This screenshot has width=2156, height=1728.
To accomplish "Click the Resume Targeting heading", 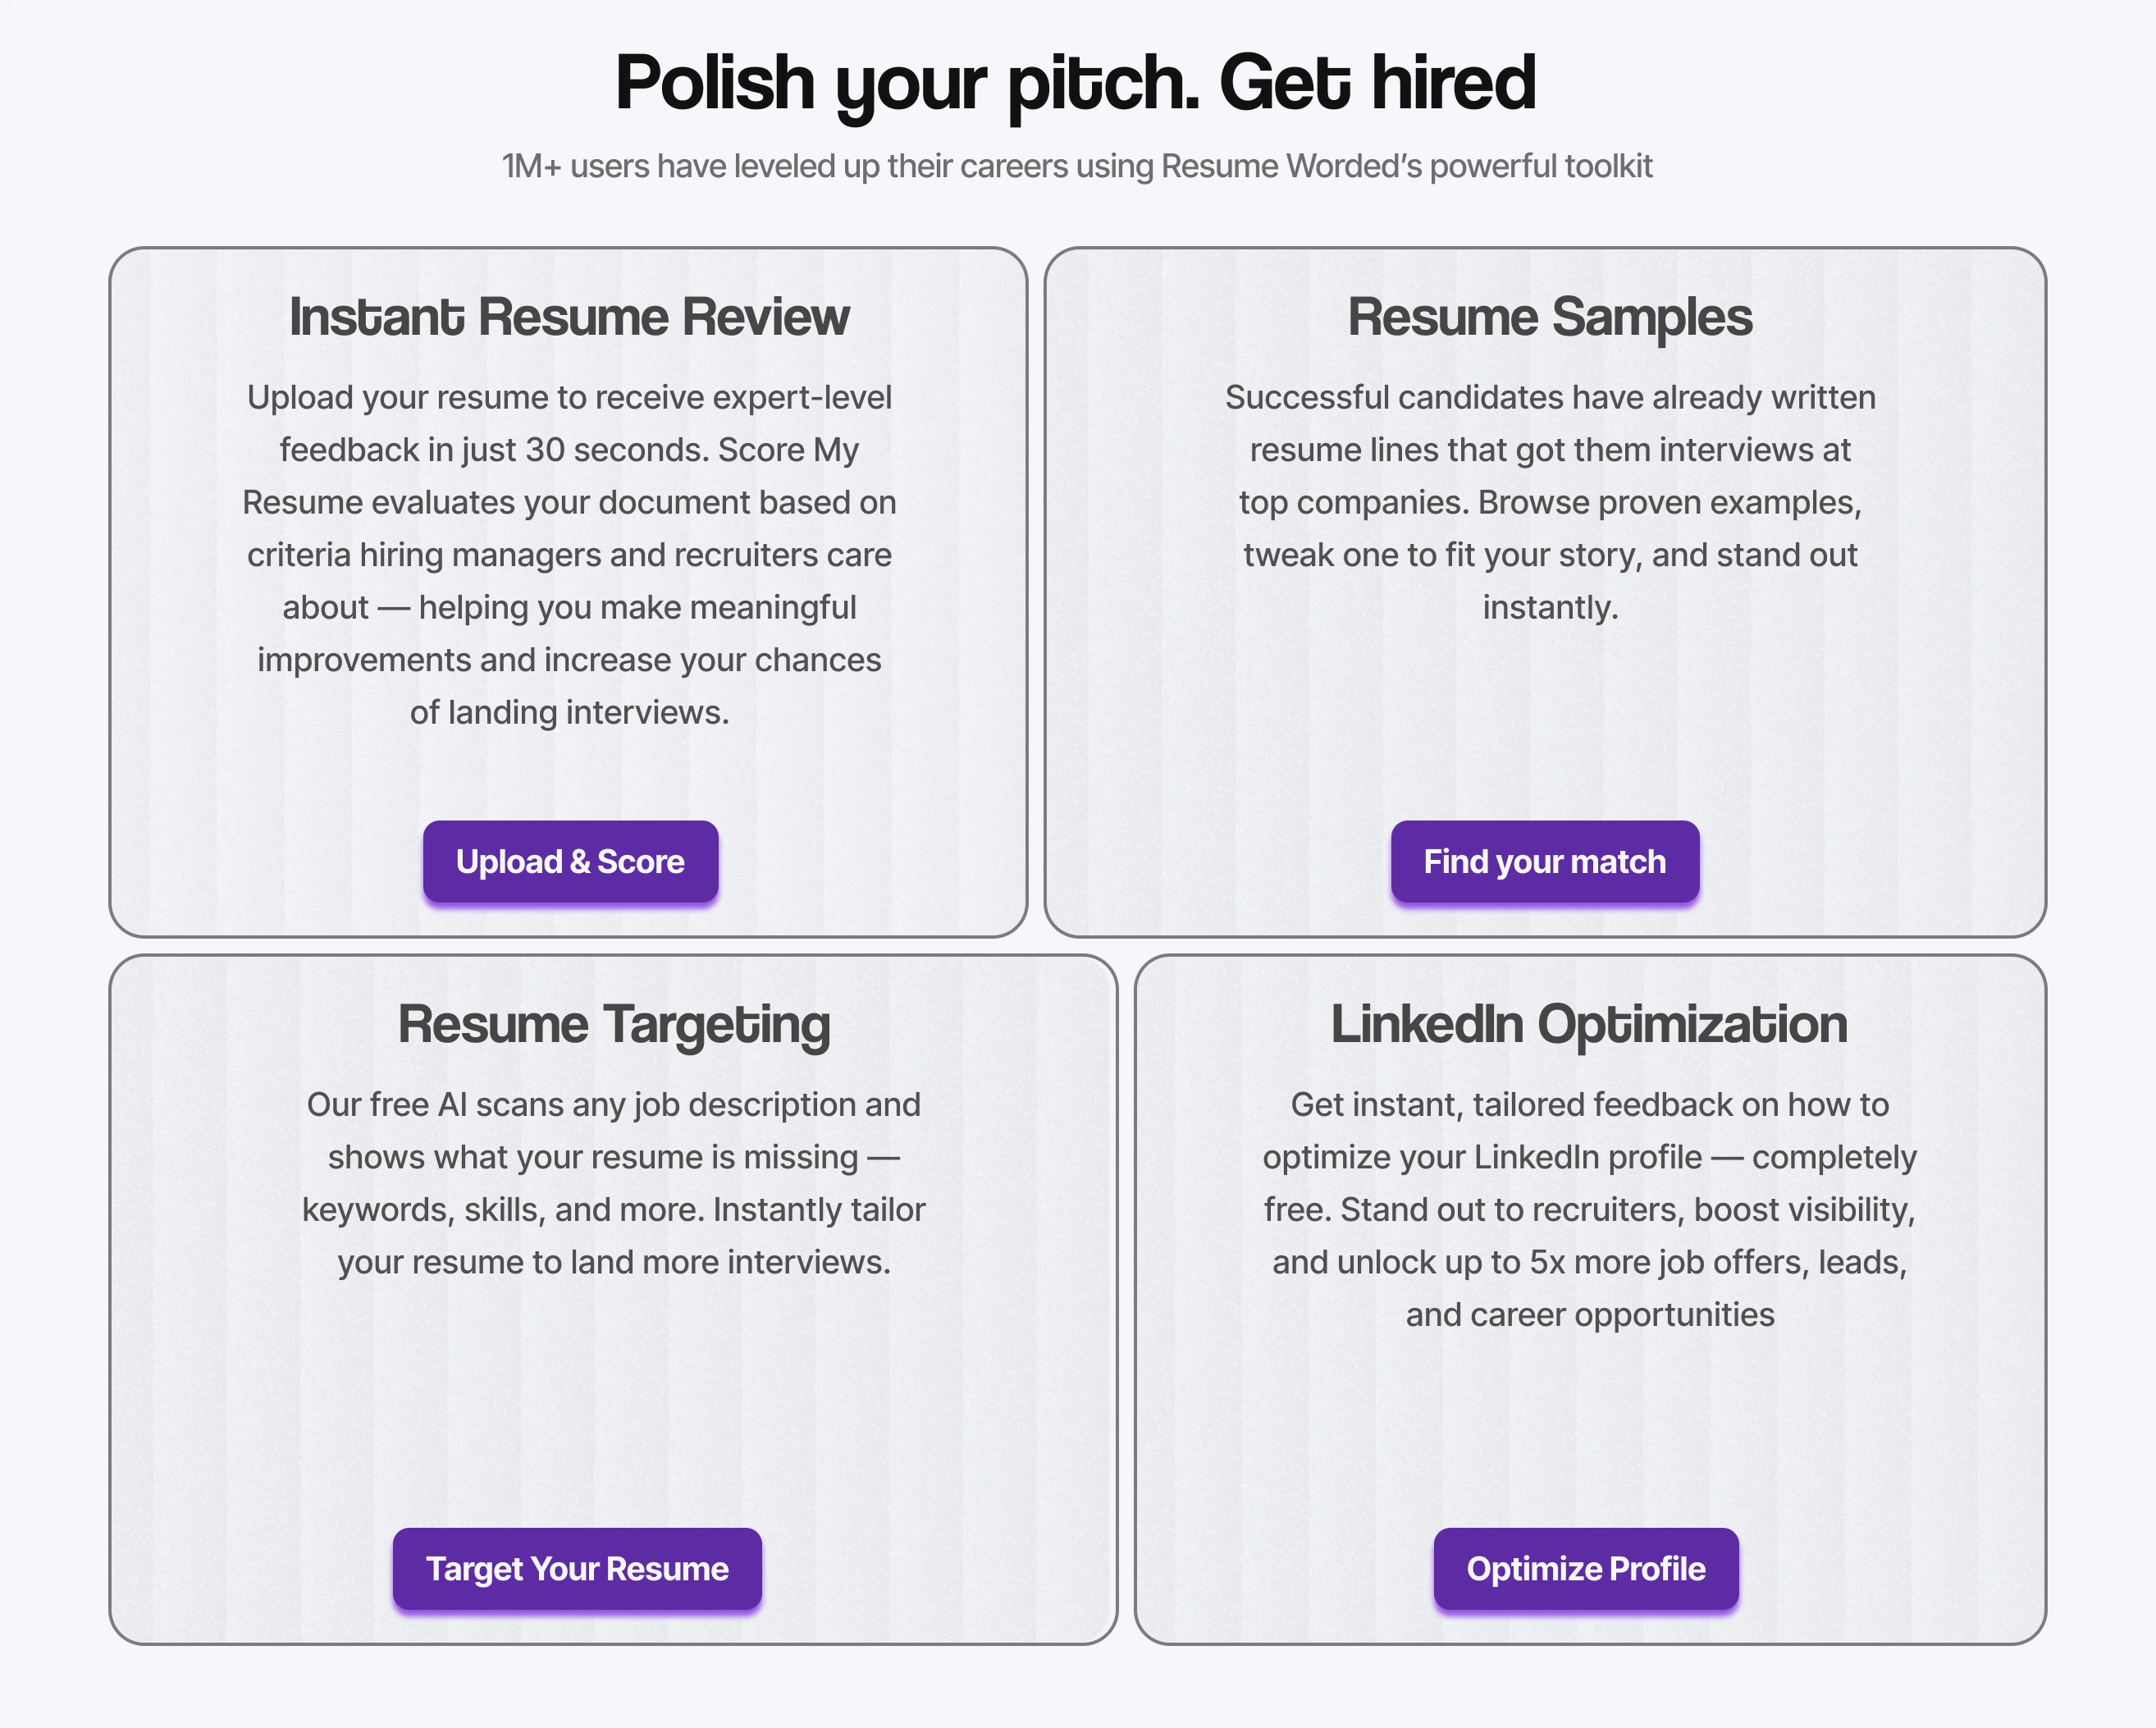I will 614,1024.
